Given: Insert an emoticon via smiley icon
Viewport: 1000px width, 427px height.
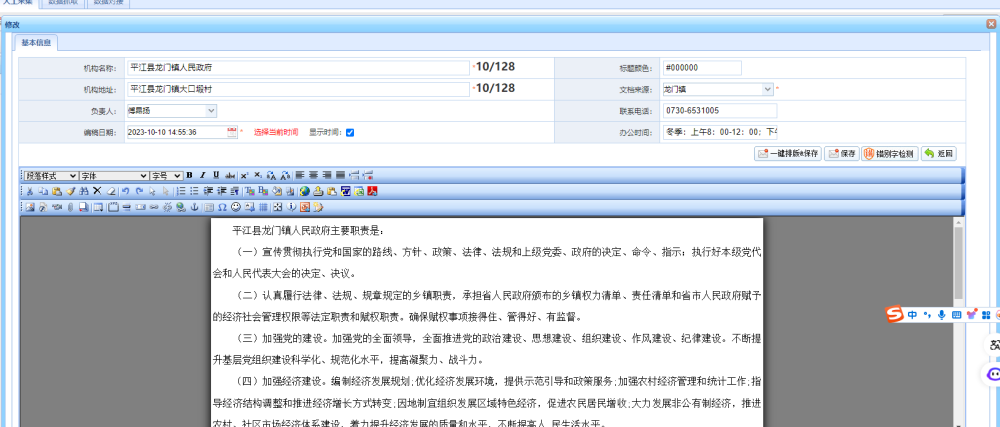Looking at the screenshot, I should [x=236, y=207].
